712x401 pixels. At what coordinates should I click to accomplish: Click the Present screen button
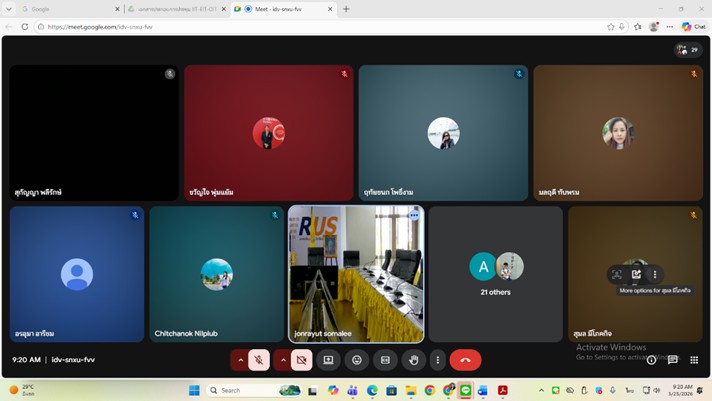click(328, 360)
